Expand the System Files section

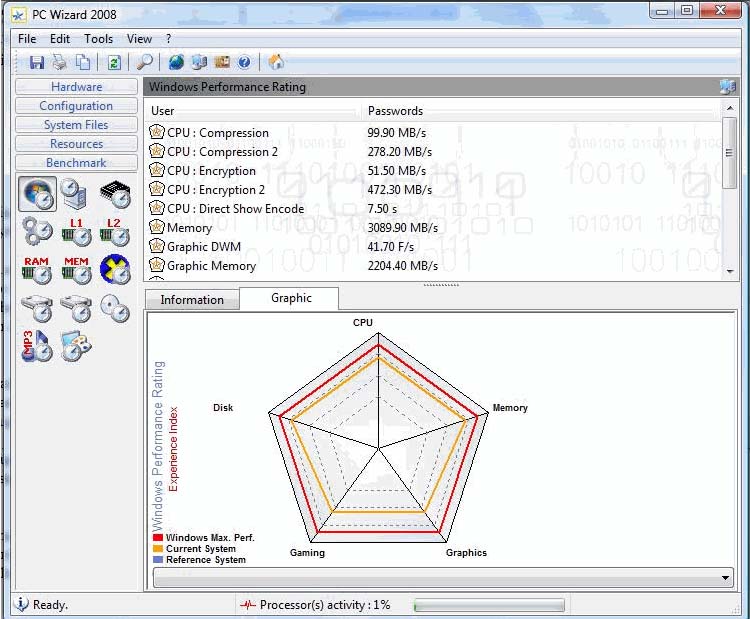(x=76, y=125)
